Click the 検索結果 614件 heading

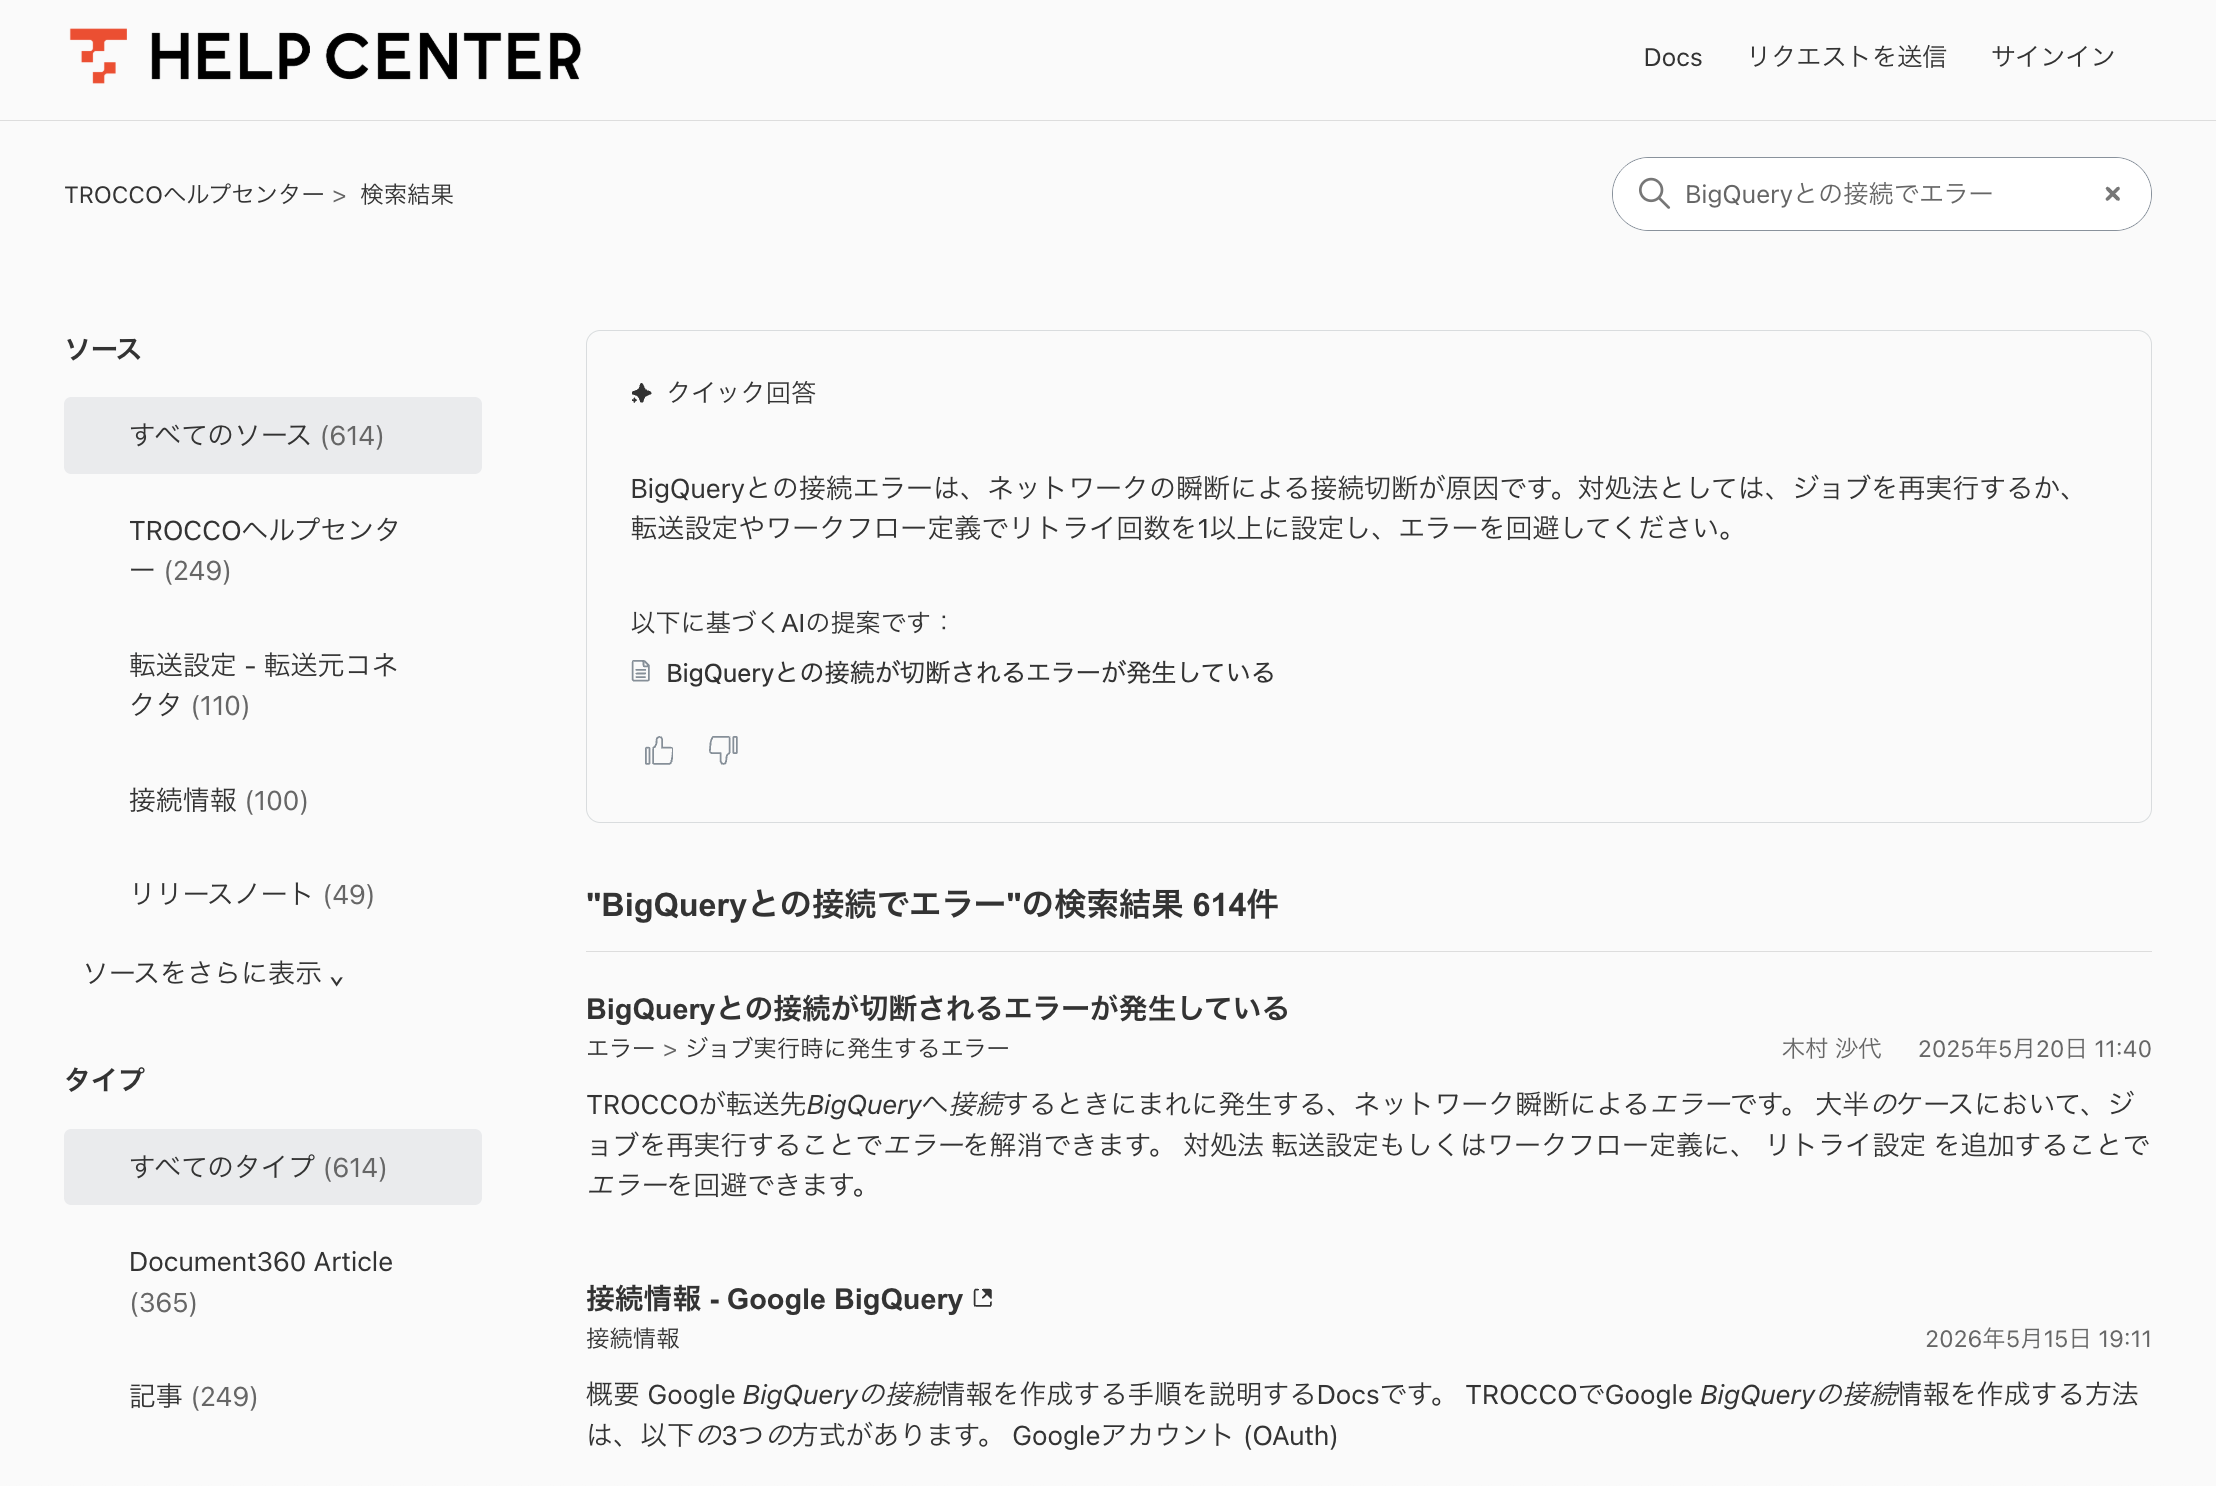(x=932, y=904)
